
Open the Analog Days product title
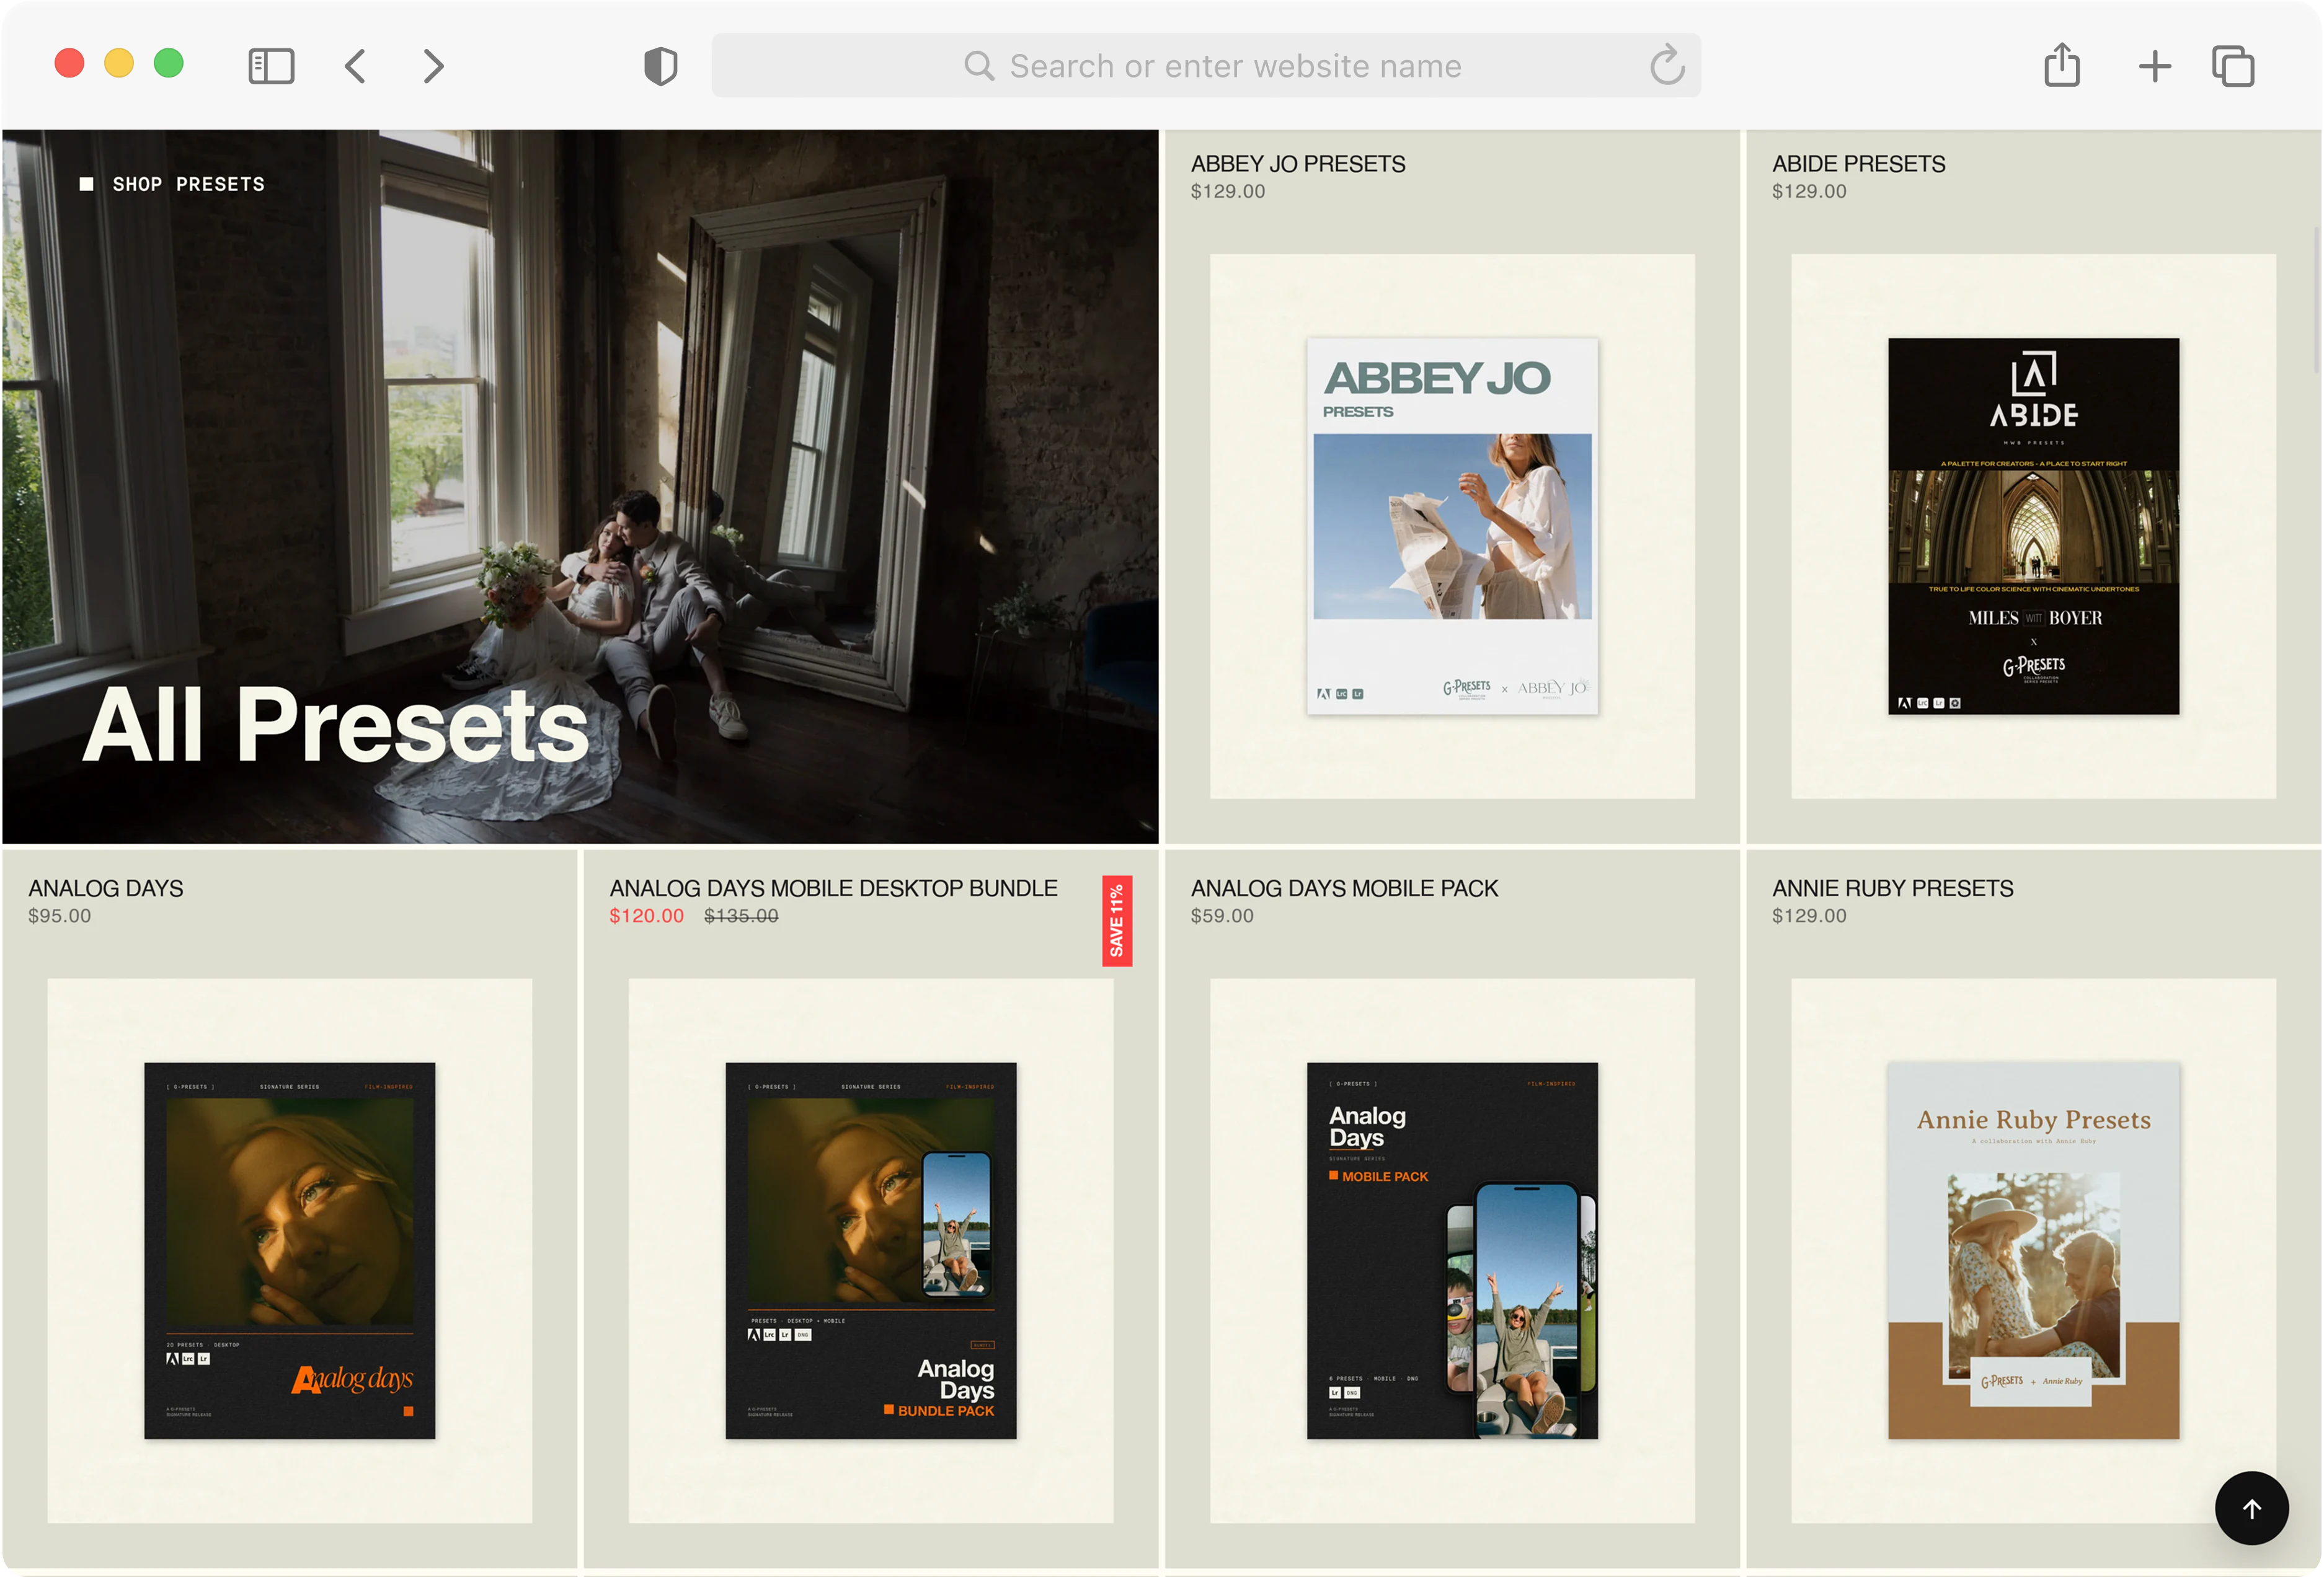point(106,888)
